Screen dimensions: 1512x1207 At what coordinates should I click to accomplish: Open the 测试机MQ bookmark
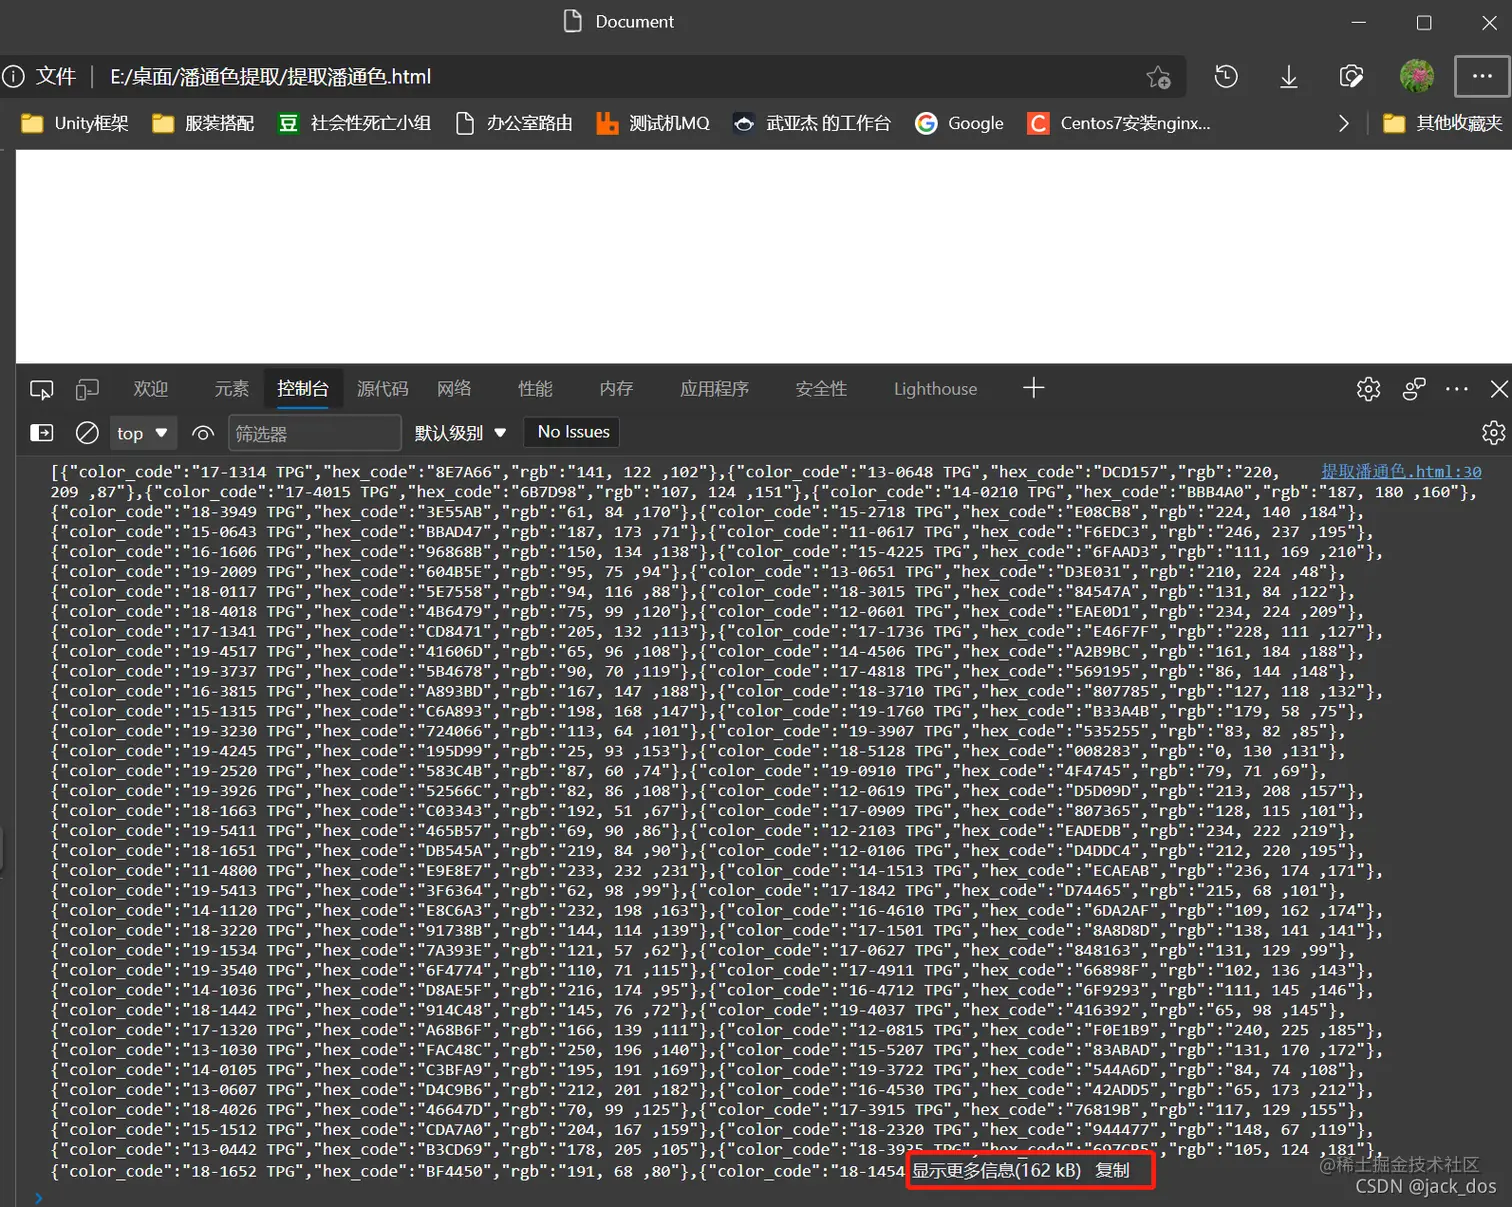[653, 123]
